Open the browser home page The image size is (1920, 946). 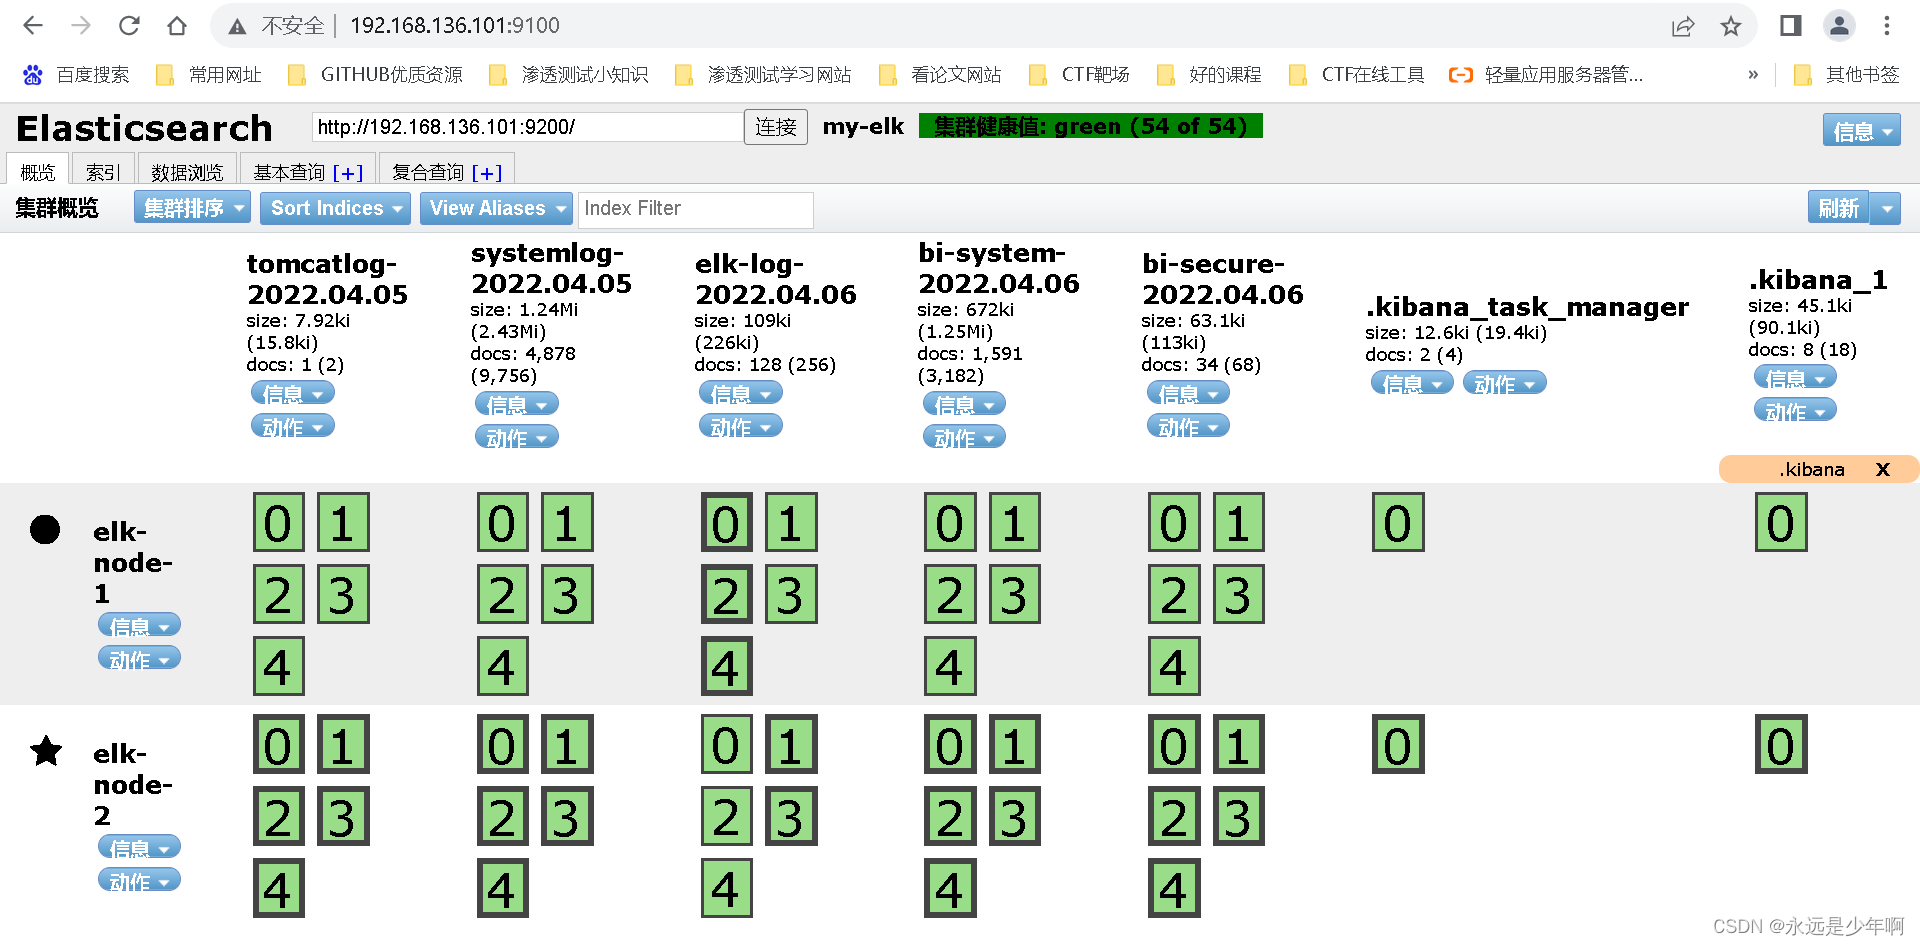[177, 26]
